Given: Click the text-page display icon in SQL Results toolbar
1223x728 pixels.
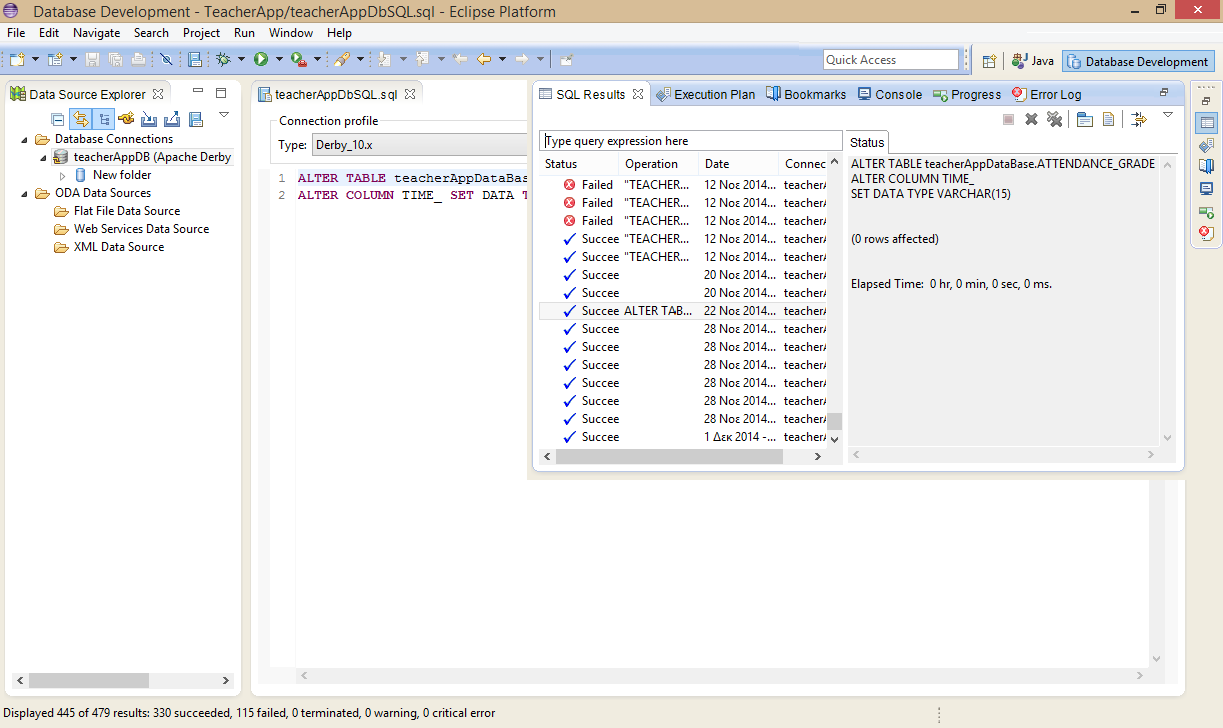Looking at the screenshot, I should 1108,120.
